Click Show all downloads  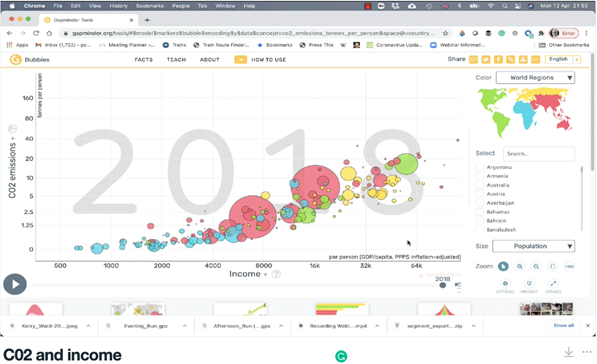click(563, 326)
